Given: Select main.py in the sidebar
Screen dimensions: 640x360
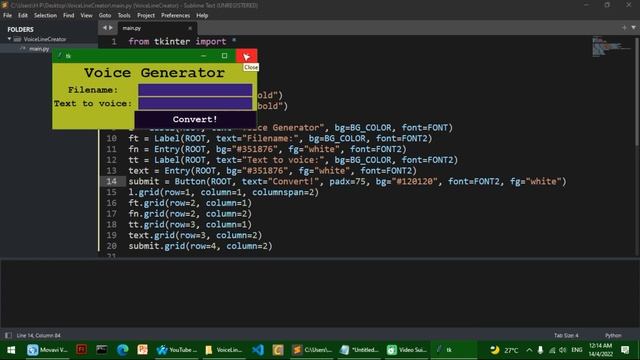Looking at the screenshot, I should tap(39, 49).
